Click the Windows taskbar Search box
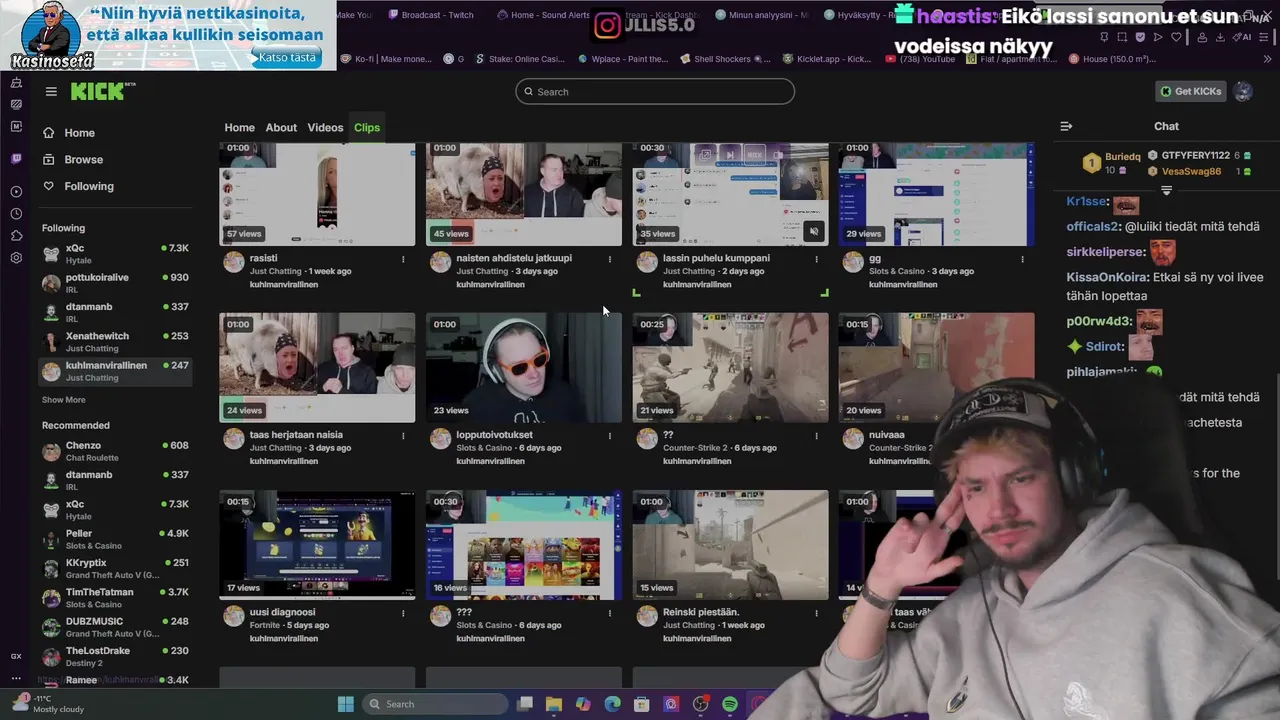Viewport: 1280px width, 720px height. (x=436, y=704)
